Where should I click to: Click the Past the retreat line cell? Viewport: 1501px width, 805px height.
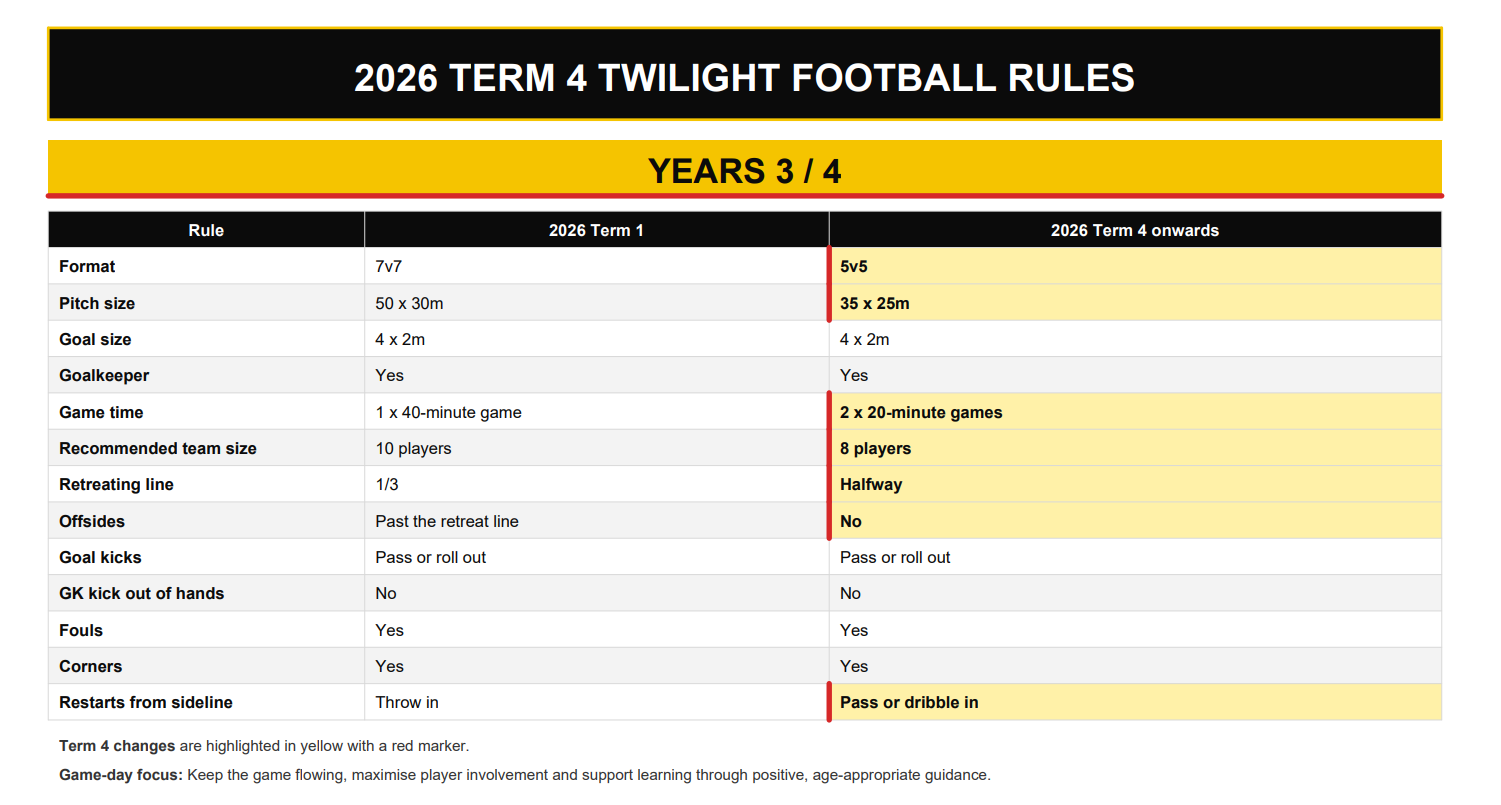[596, 521]
